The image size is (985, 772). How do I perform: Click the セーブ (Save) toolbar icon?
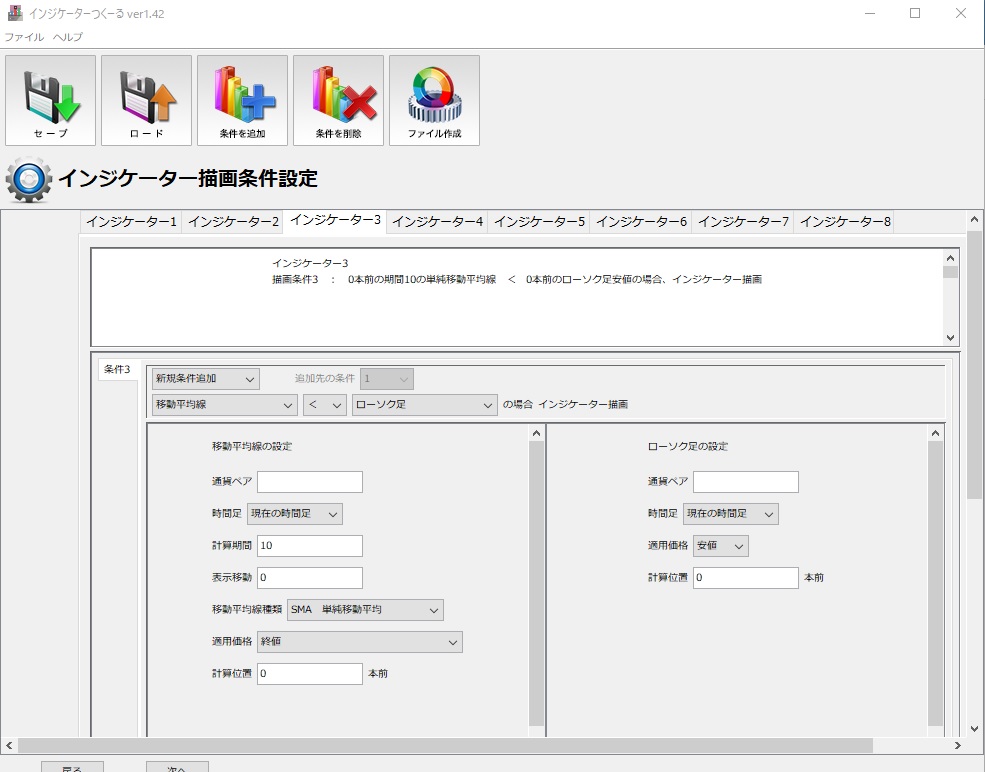pyautogui.click(x=50, y=100)
